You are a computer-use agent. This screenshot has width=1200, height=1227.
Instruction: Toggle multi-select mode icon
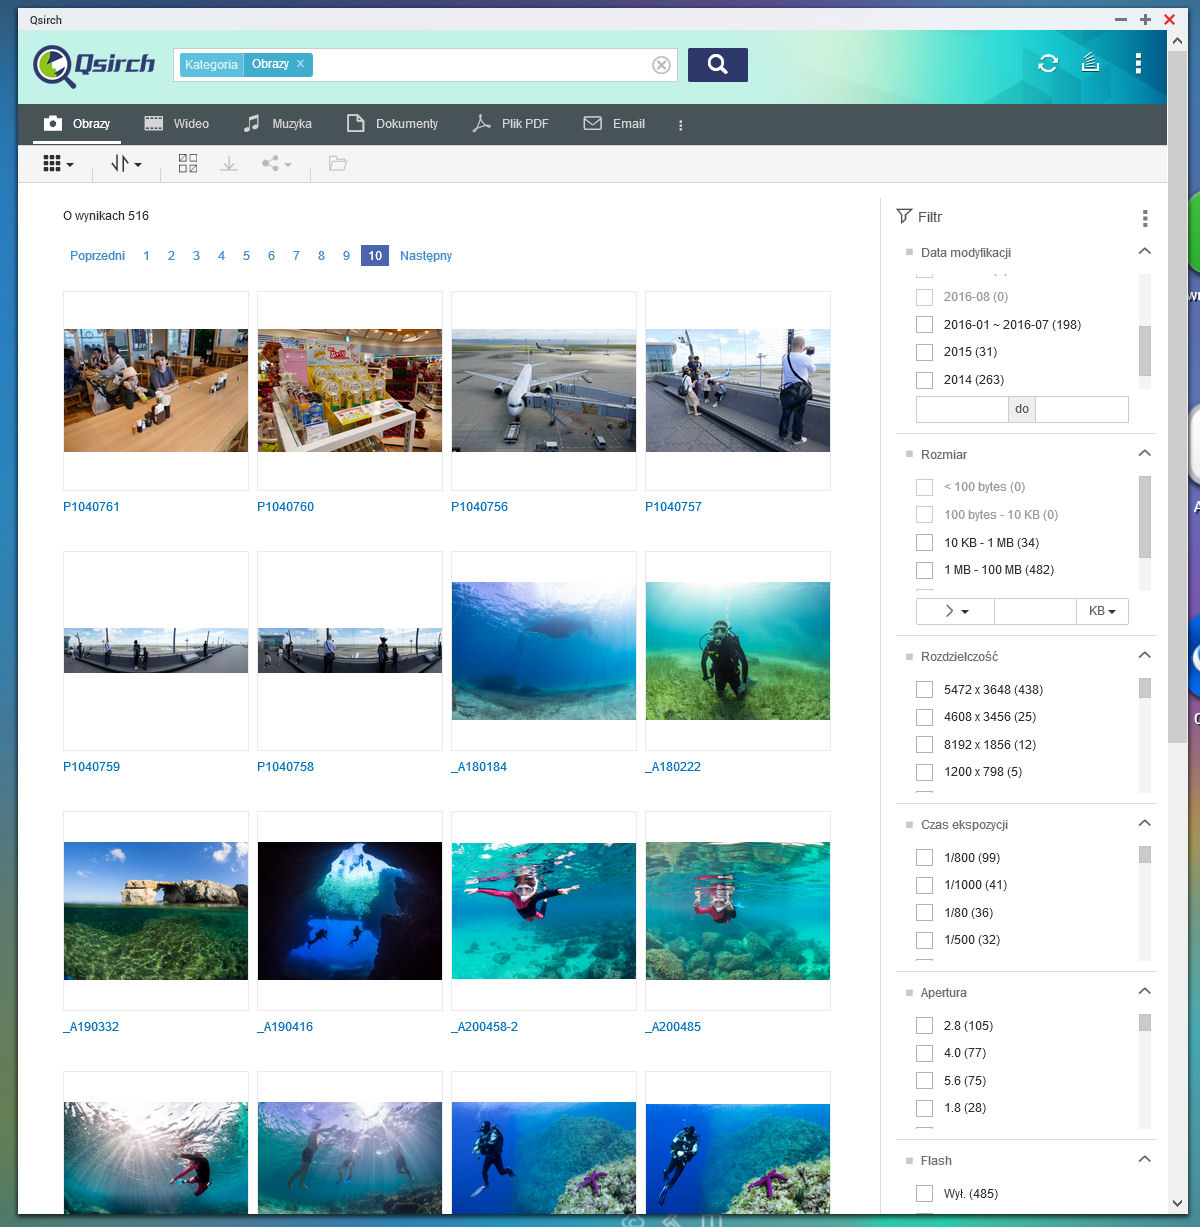coord(188,164)
